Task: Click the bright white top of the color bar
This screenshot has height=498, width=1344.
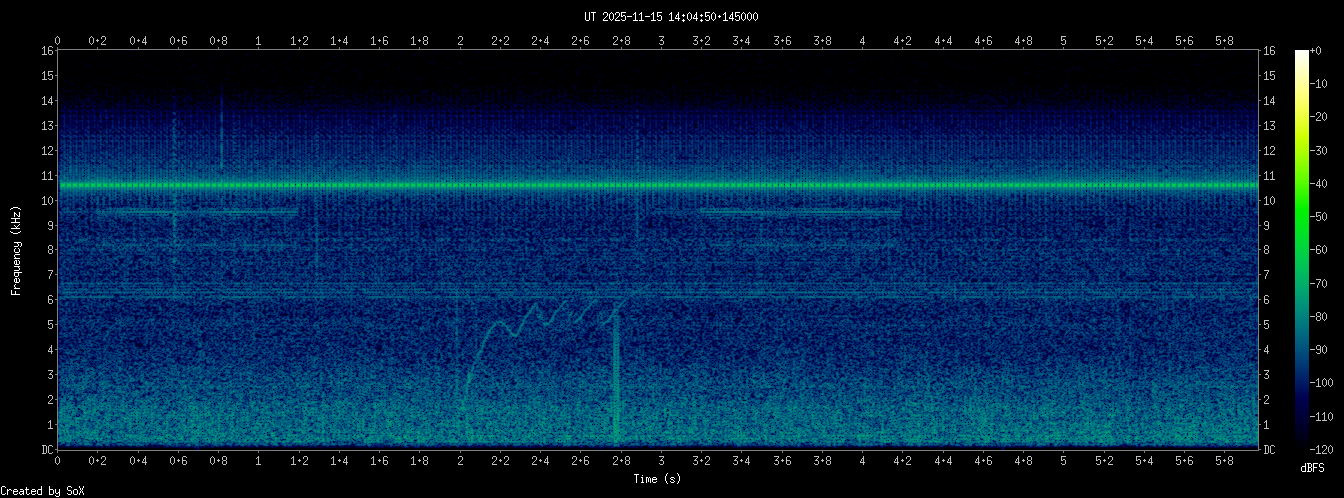Action: coord(1302,56)
